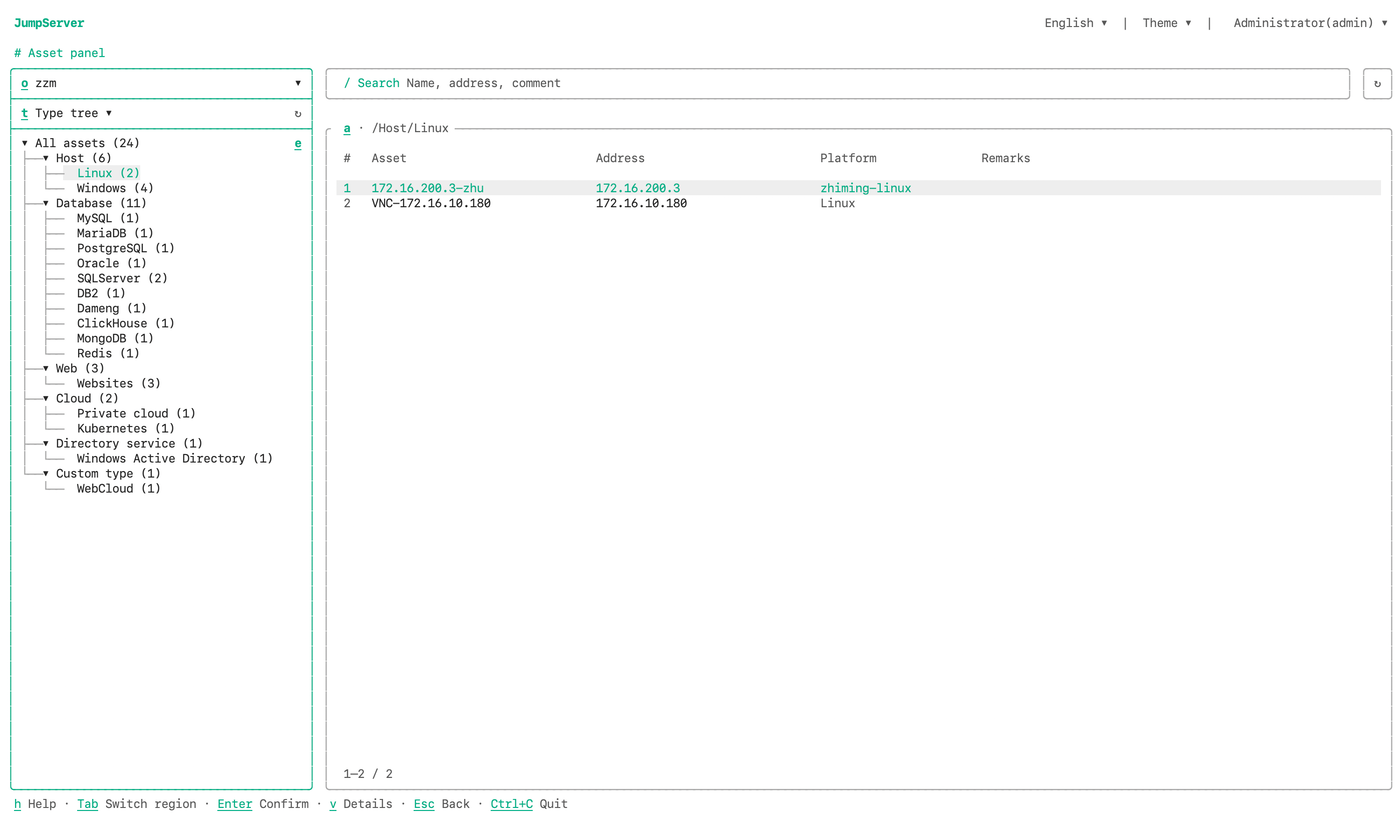Image resolution: width=1400 pixels, height=828 pixels.
Task: Select asset row 172.16.200.3-zhu
Action: click(858, 189)
